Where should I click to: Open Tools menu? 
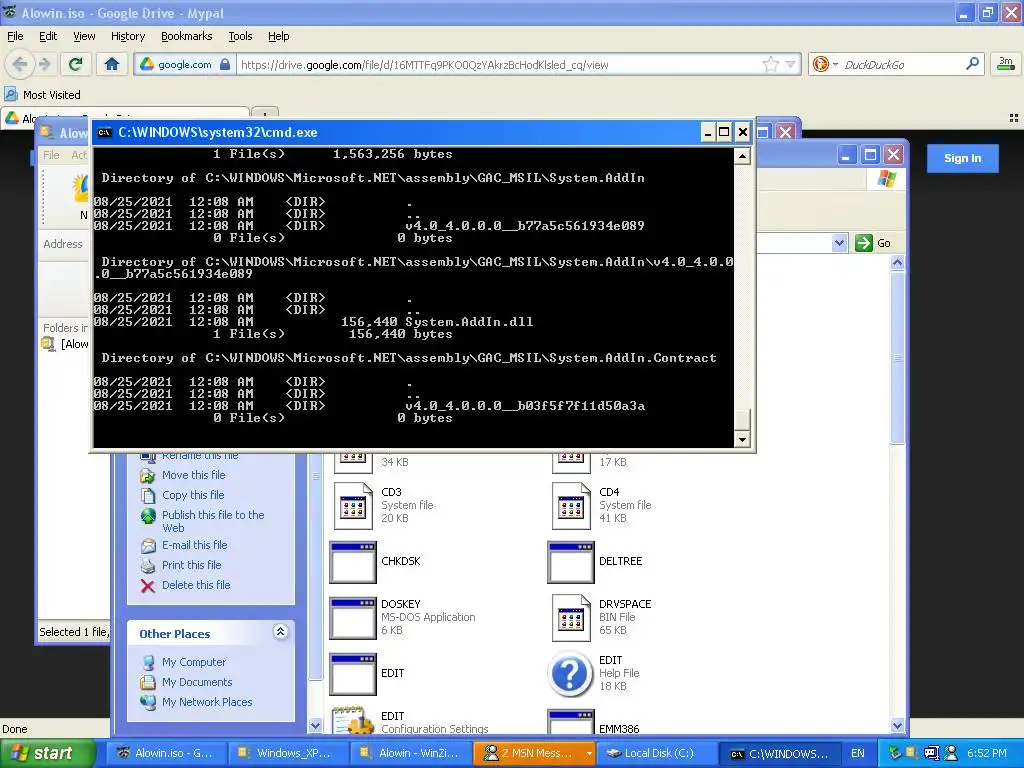point(240,37)
